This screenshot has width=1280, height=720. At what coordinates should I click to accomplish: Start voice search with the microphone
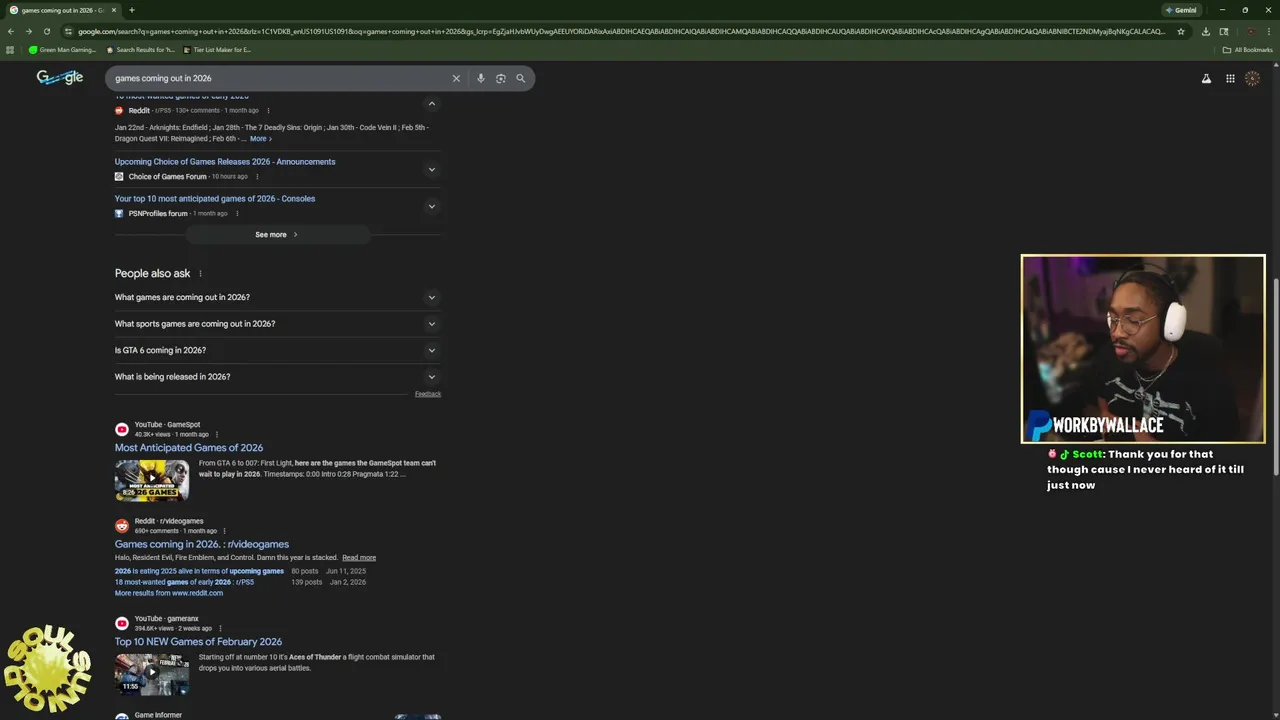480,78
